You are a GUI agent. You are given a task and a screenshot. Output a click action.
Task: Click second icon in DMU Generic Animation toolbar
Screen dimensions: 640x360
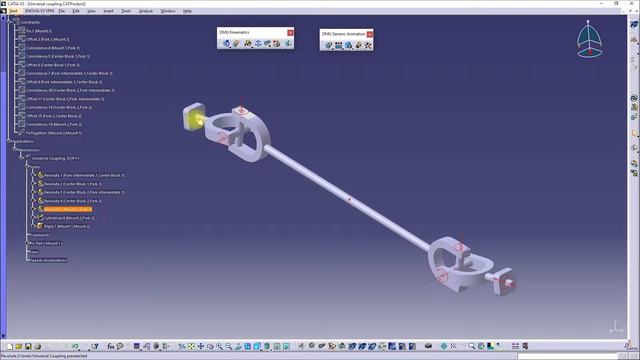pyautogui.click(x=339, y=45)
